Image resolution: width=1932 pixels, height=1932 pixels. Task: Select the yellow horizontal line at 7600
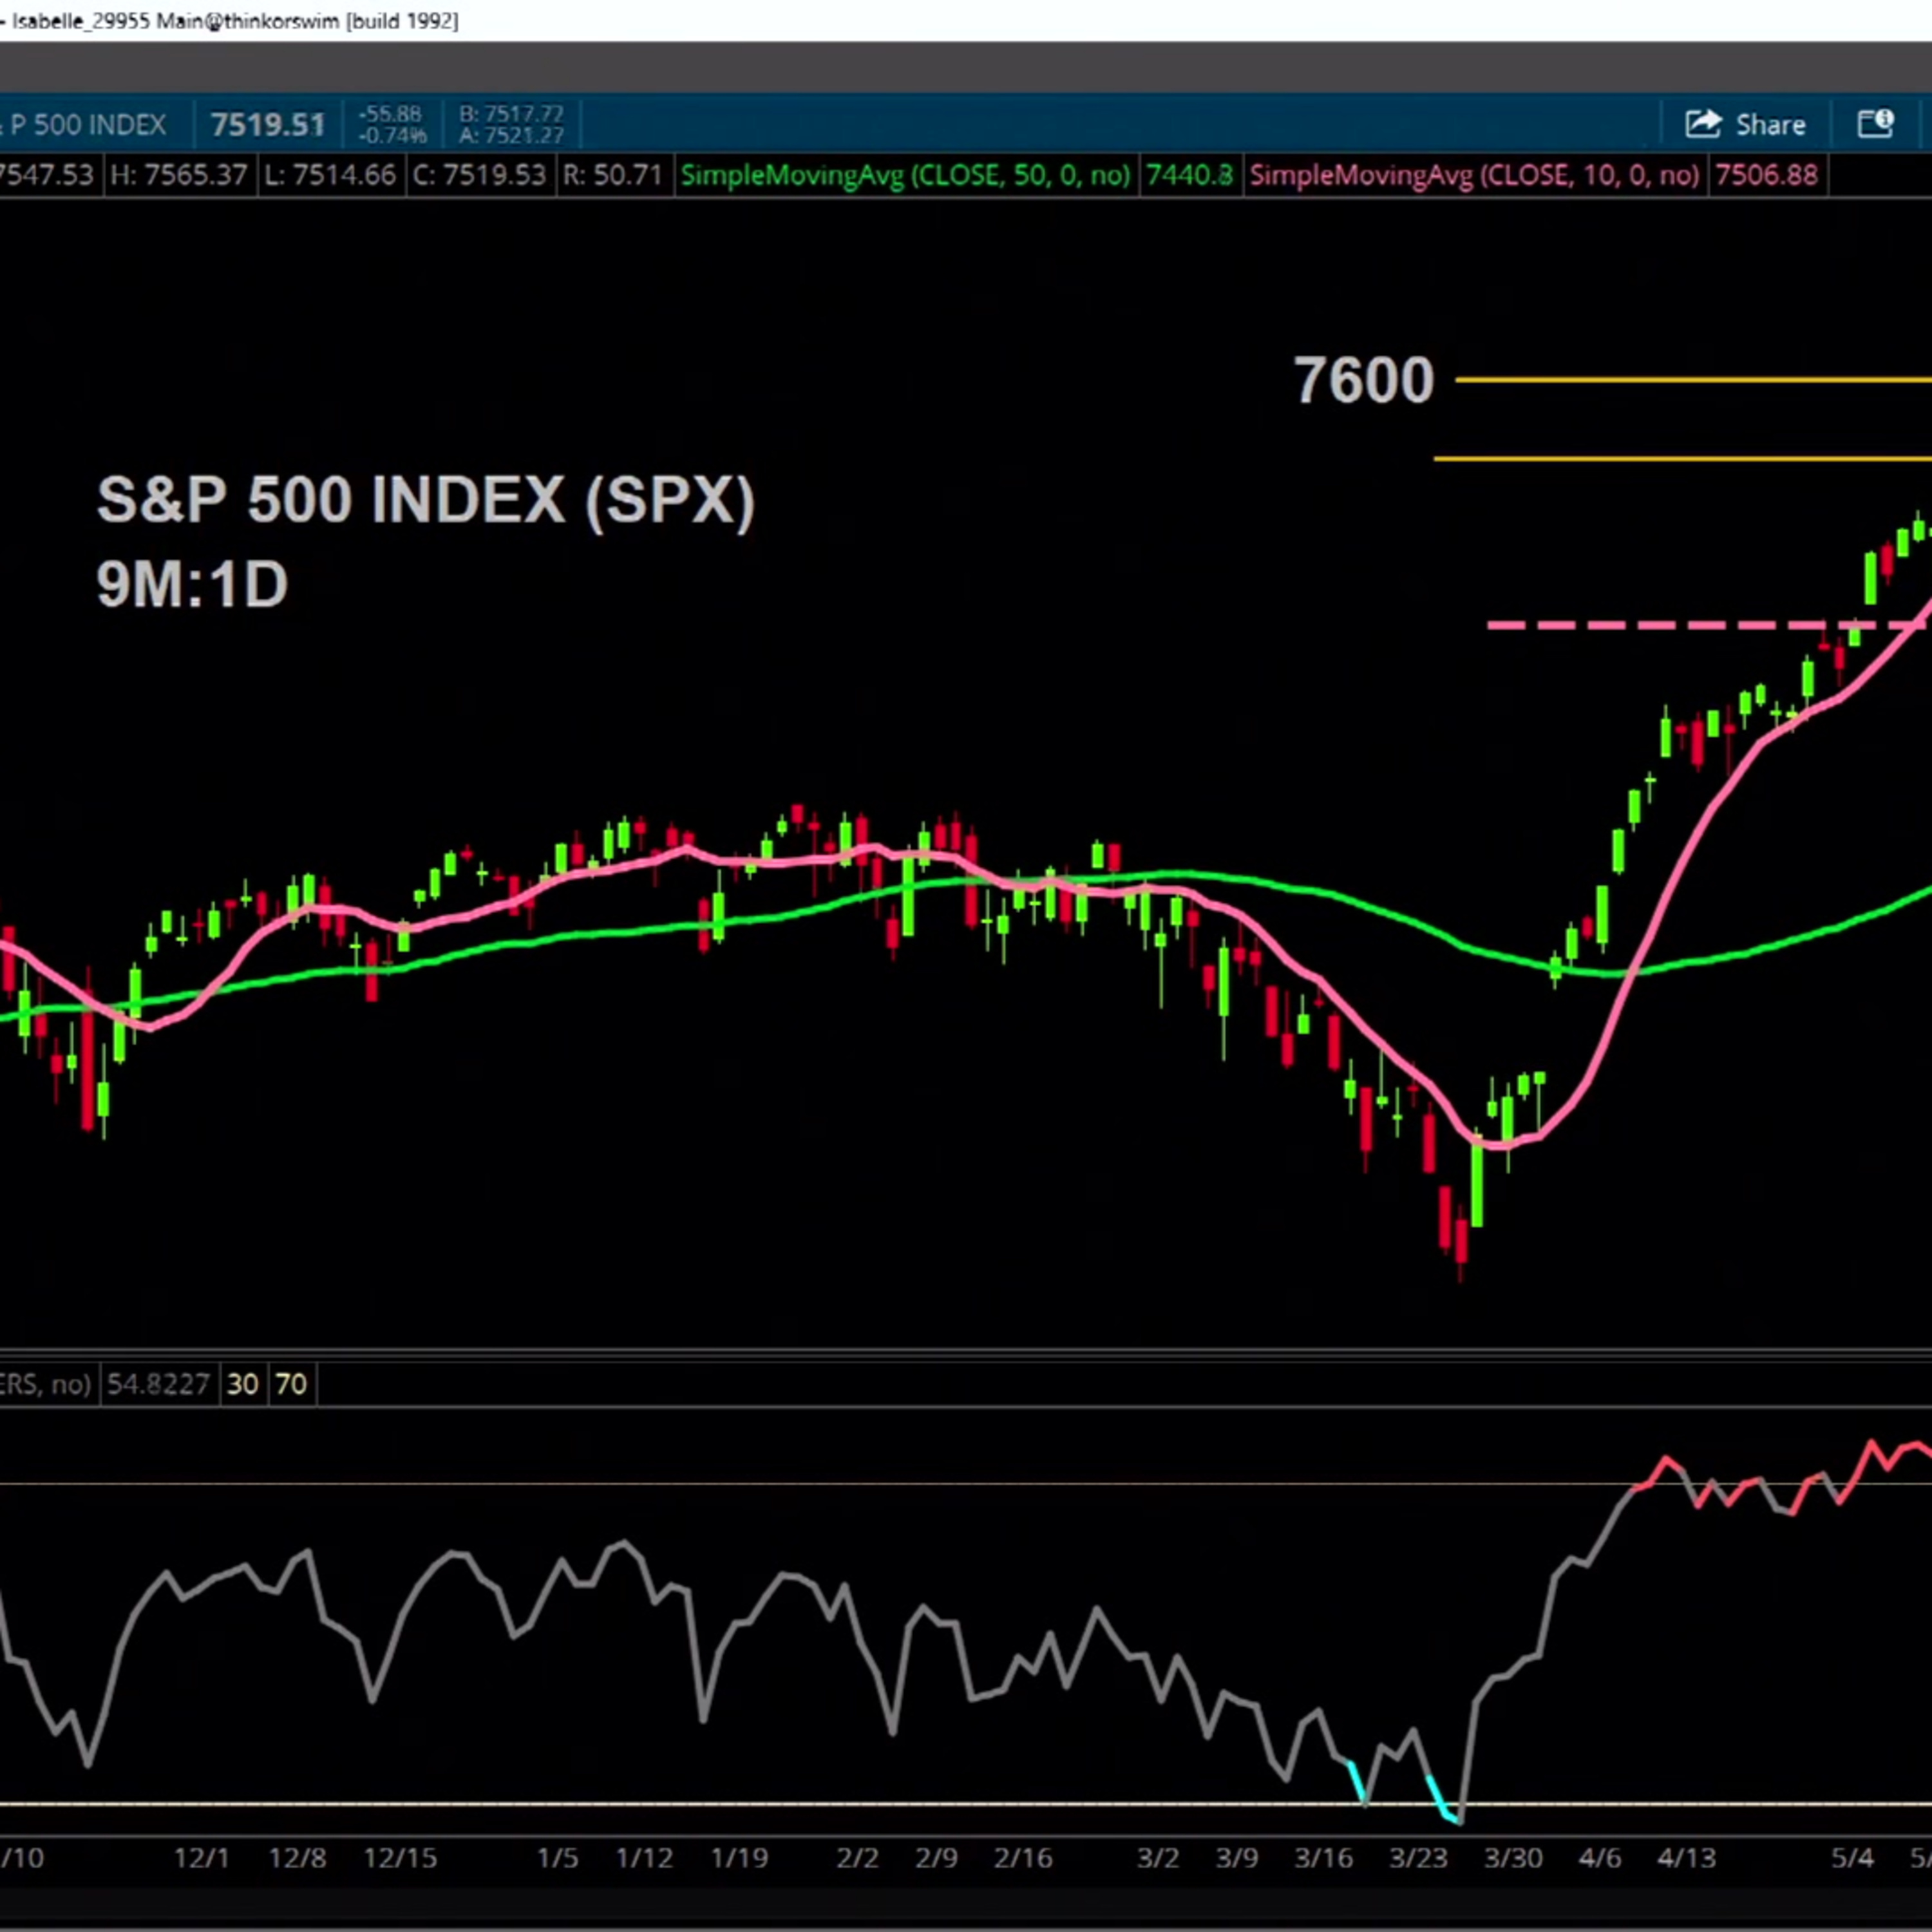[x=1693, y=380]
